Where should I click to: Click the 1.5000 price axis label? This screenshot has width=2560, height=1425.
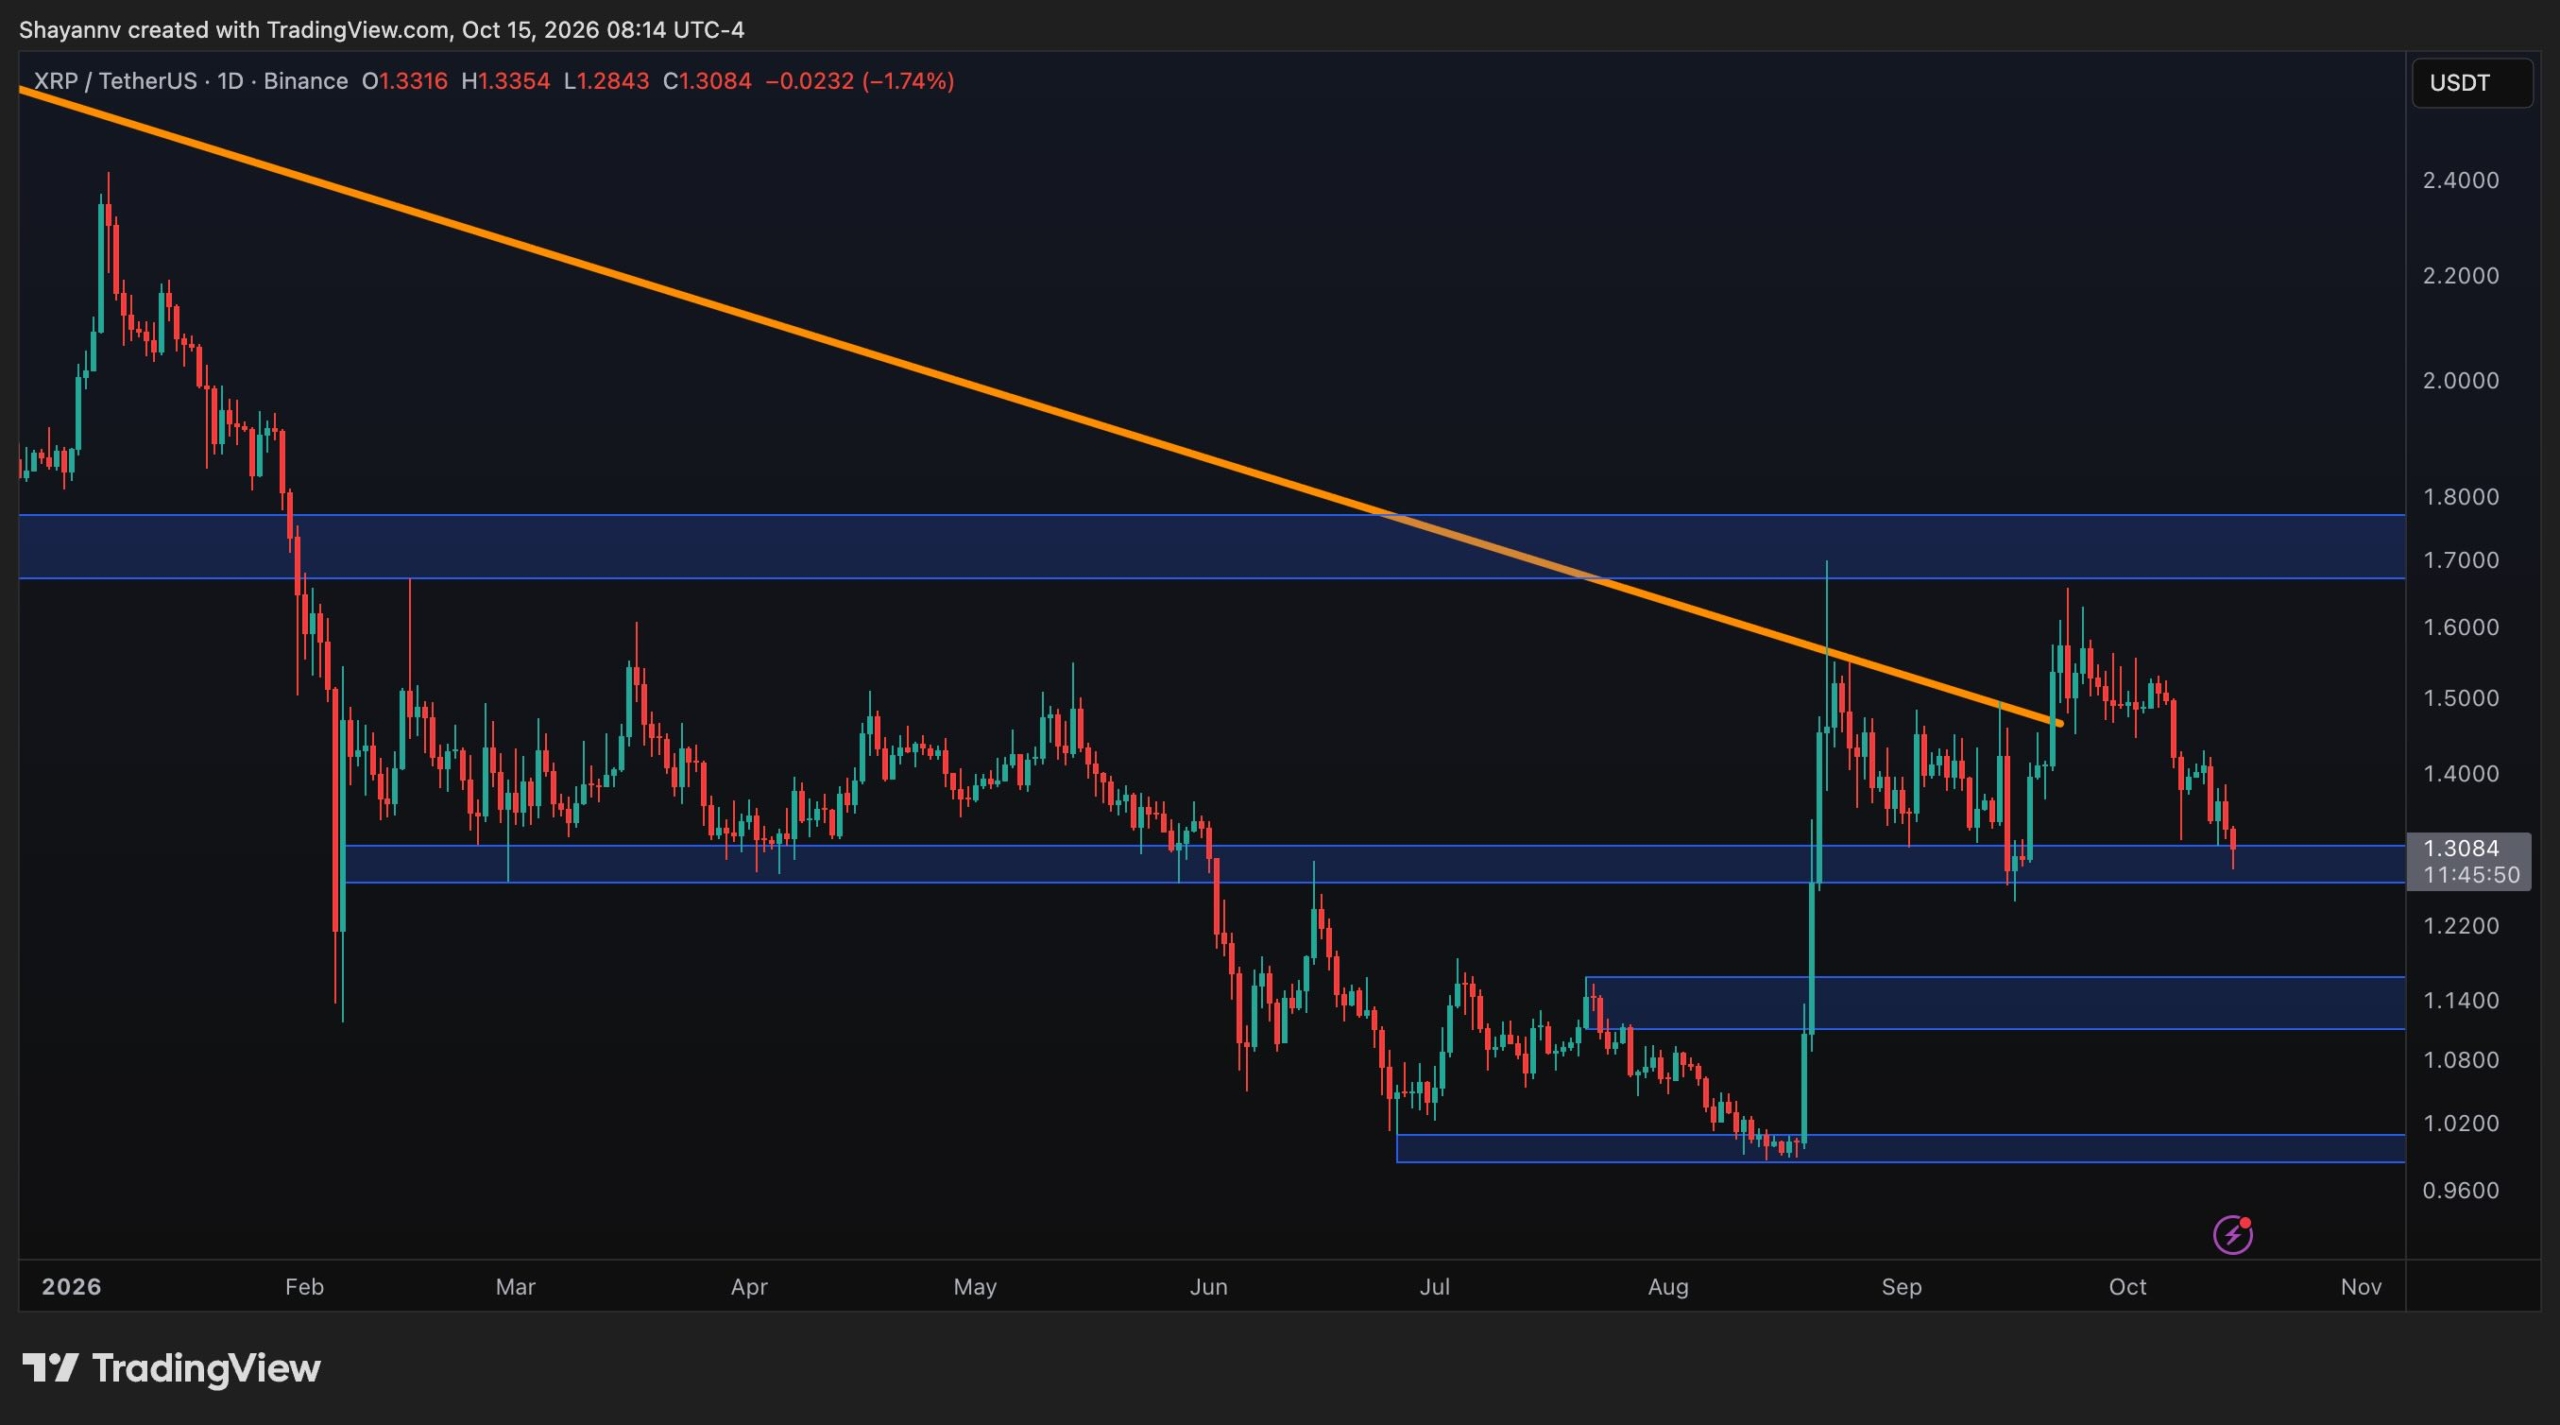[x=2460, y=698]
